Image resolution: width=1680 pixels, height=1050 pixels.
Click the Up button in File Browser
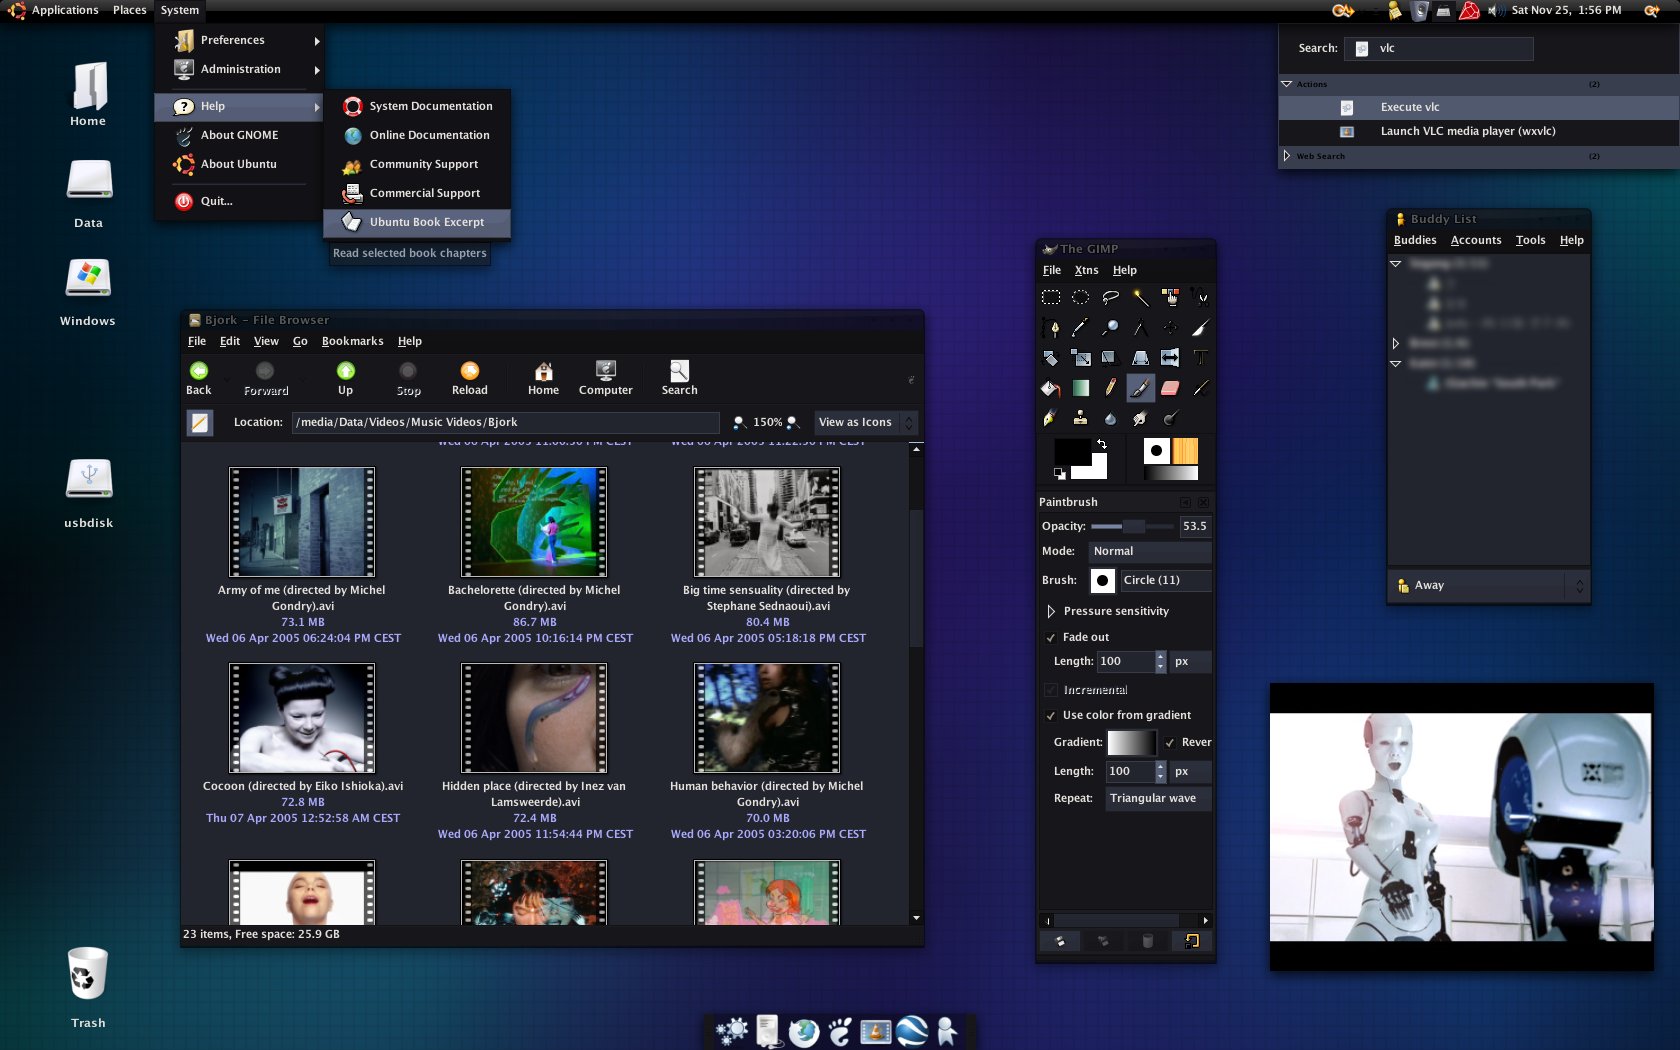(345, 379)
